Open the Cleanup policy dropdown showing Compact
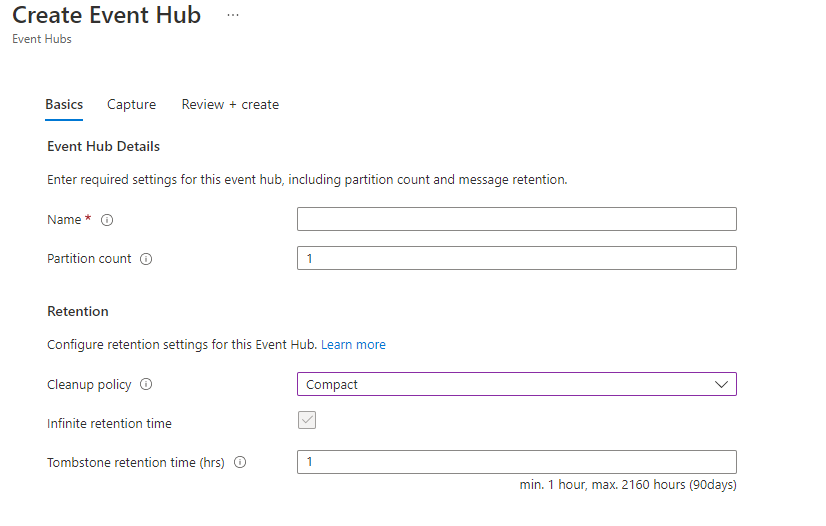The image size is (826, 526). click(x=517, y=384)
